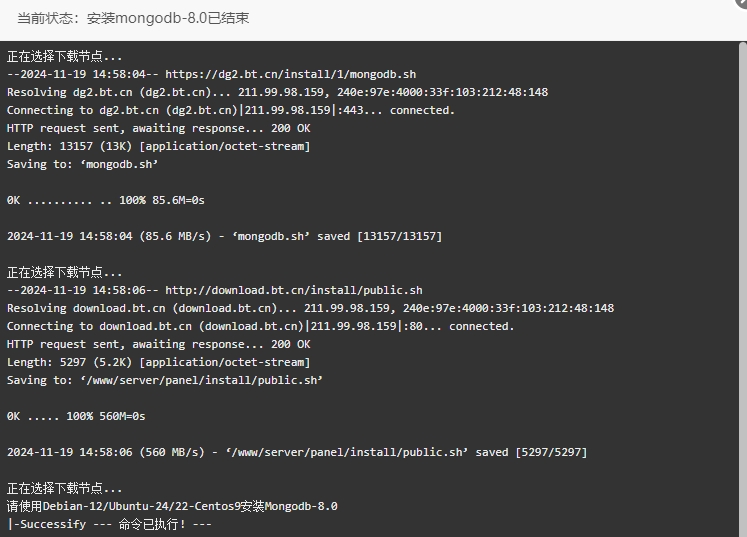Click the download.bt.cn public.sh URL

294,291
